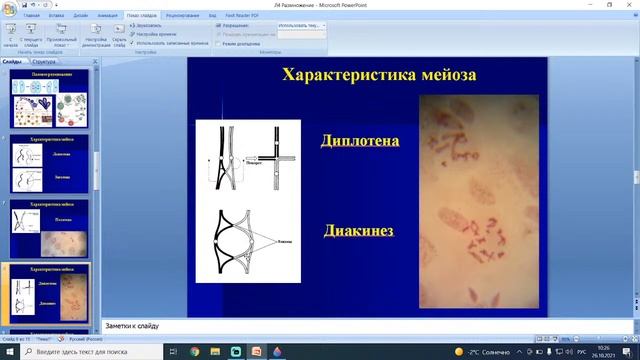640x360 pixels.
Task: Open Customize Quick Access Toolbar dropdown
Action: [56, 5]
